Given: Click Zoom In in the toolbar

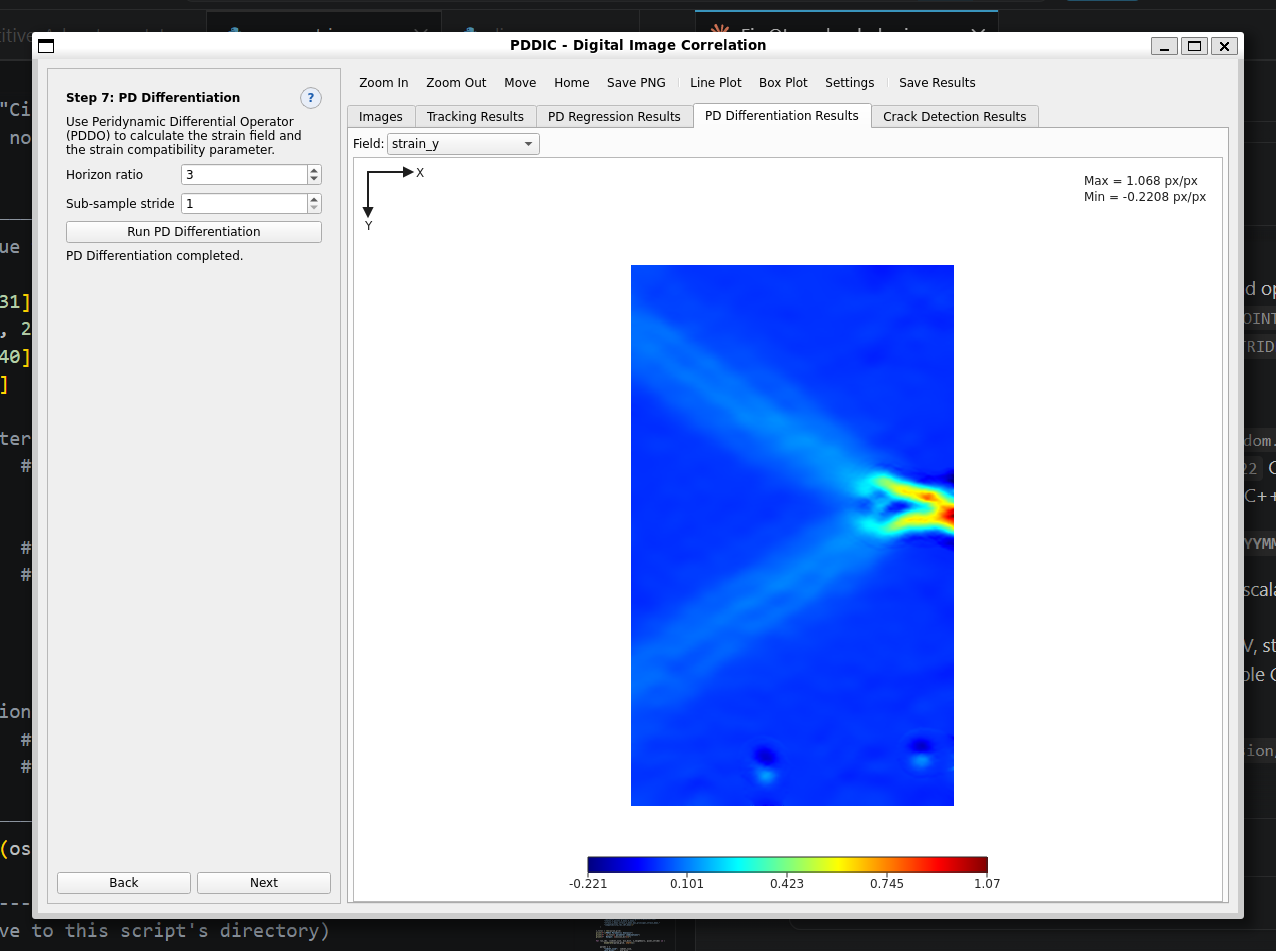Looking at the screenshot, I should pyautogui.click(x=384, y=83).
